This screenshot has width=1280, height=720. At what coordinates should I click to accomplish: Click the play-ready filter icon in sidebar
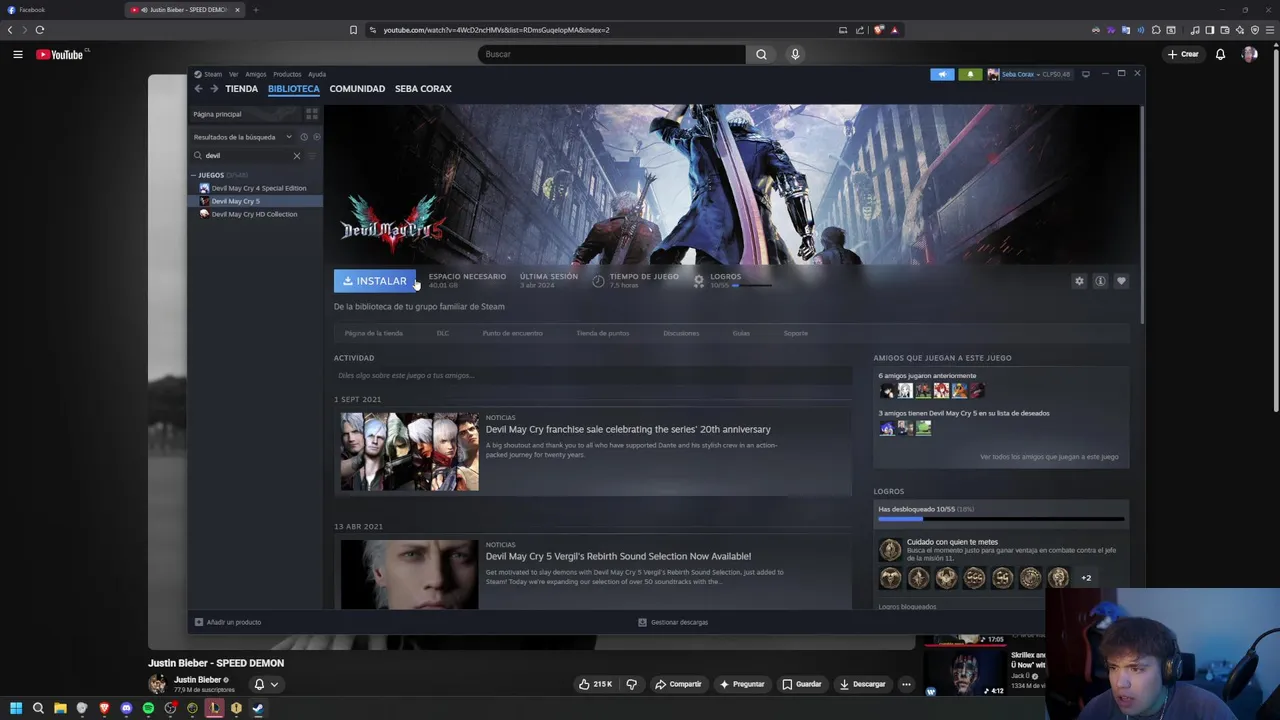pos(316,137)
